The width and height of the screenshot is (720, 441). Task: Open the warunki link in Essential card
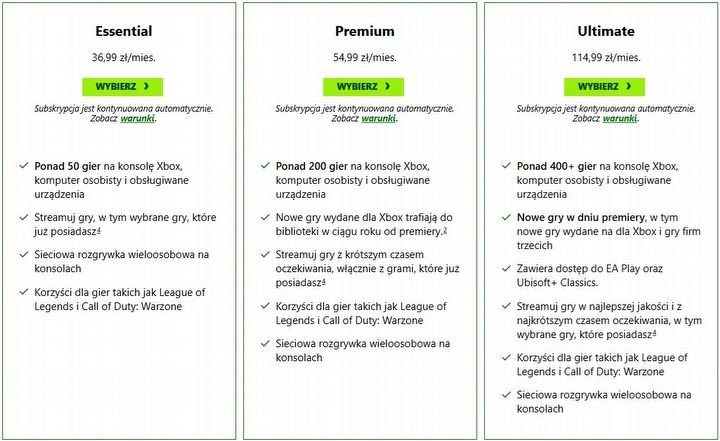coord(136,118)
